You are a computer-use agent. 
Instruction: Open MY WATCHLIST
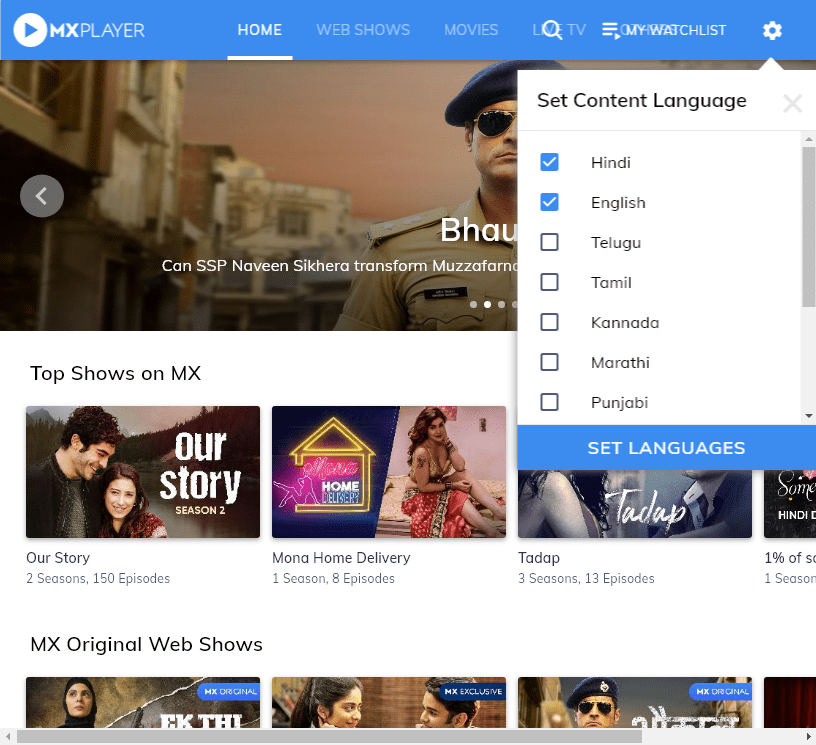tap(664, 30)
